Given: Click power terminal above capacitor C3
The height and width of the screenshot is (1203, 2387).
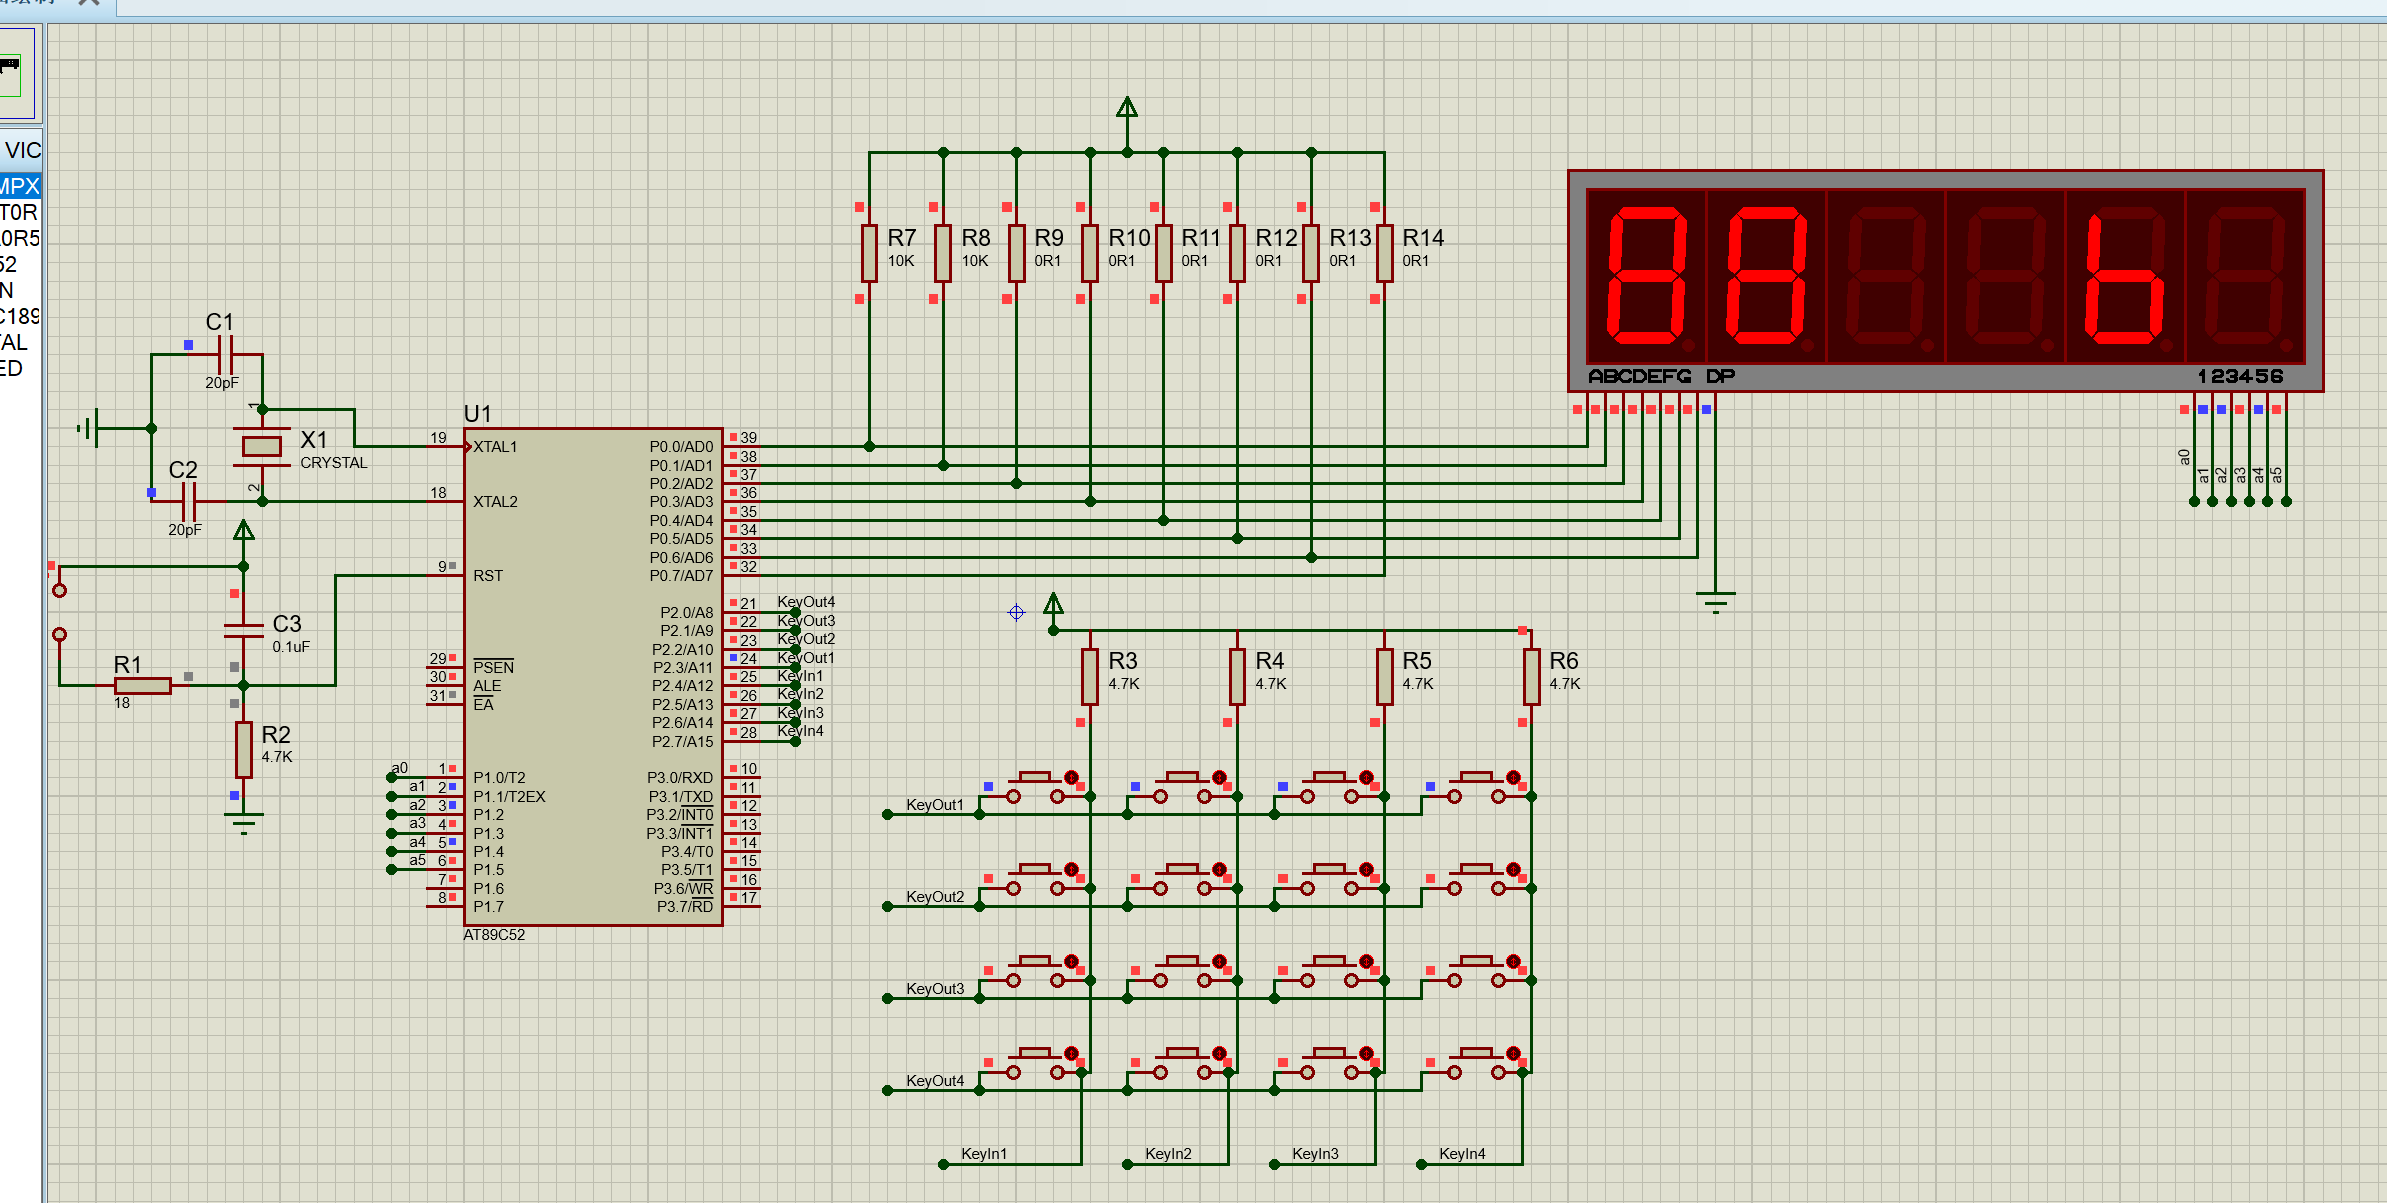Looking at the screenshot, I should click(244, 531).
